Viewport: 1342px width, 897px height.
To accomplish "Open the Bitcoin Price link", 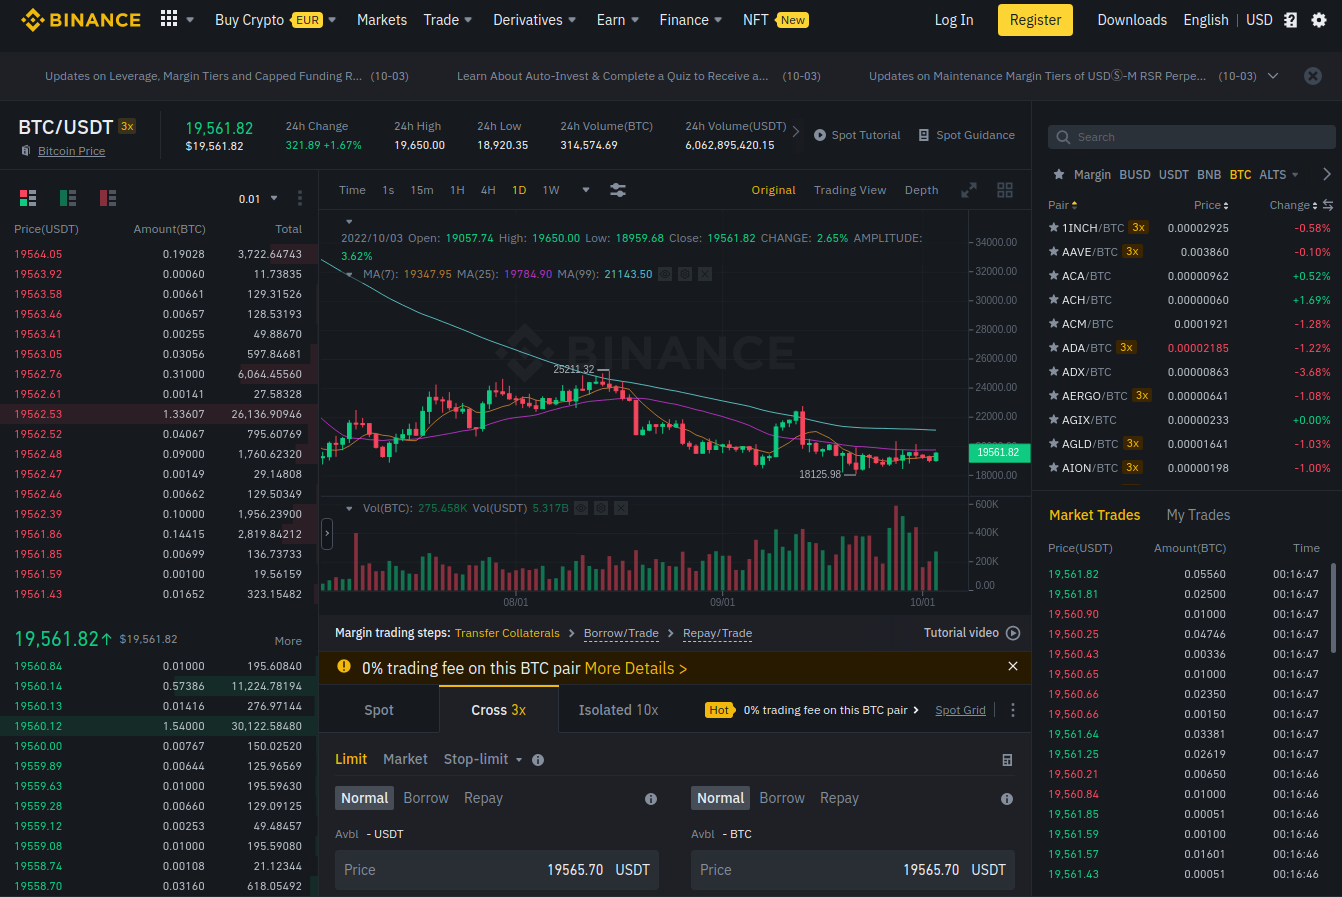I will pos(71,151).
